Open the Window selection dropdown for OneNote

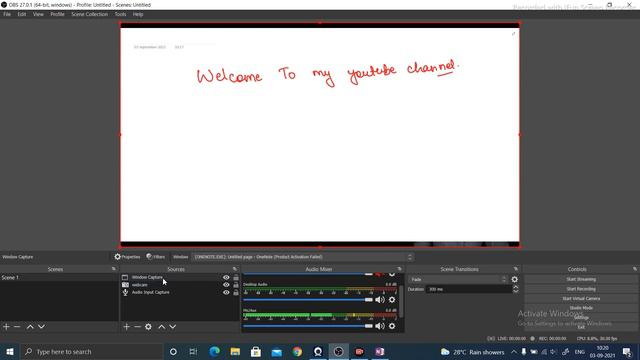tap(302, 257)
